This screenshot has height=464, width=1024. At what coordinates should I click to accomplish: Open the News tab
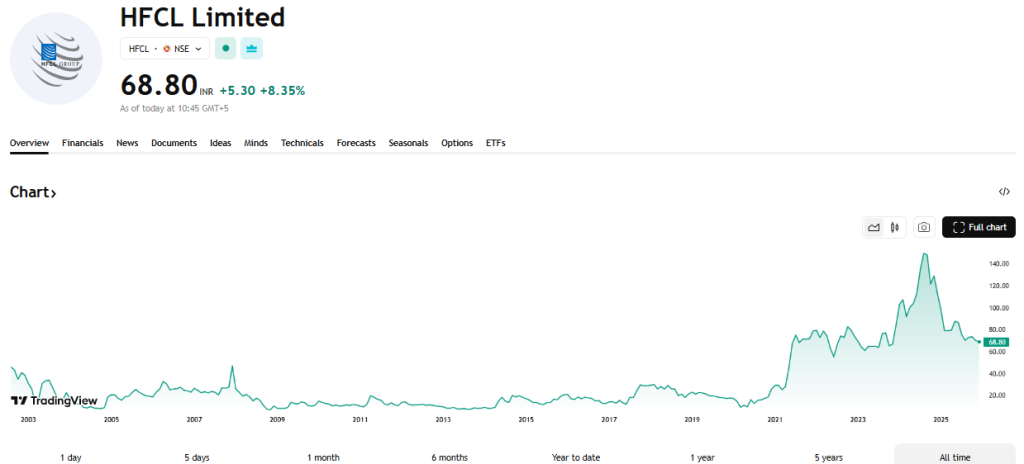click(127, 142)
